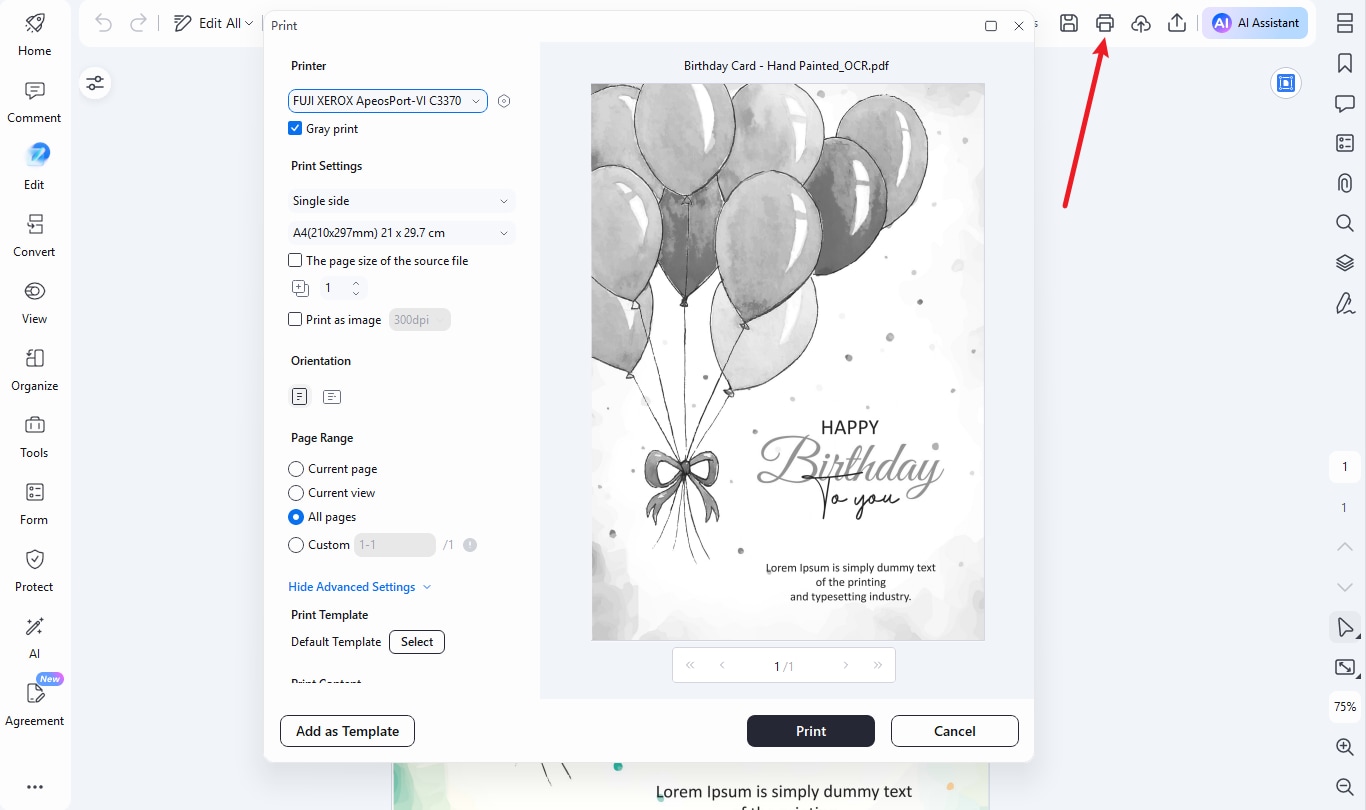The height and width of the screenshot is (810, 1366).
Task: Select the Current view radio button
Action: click(296, 493)
